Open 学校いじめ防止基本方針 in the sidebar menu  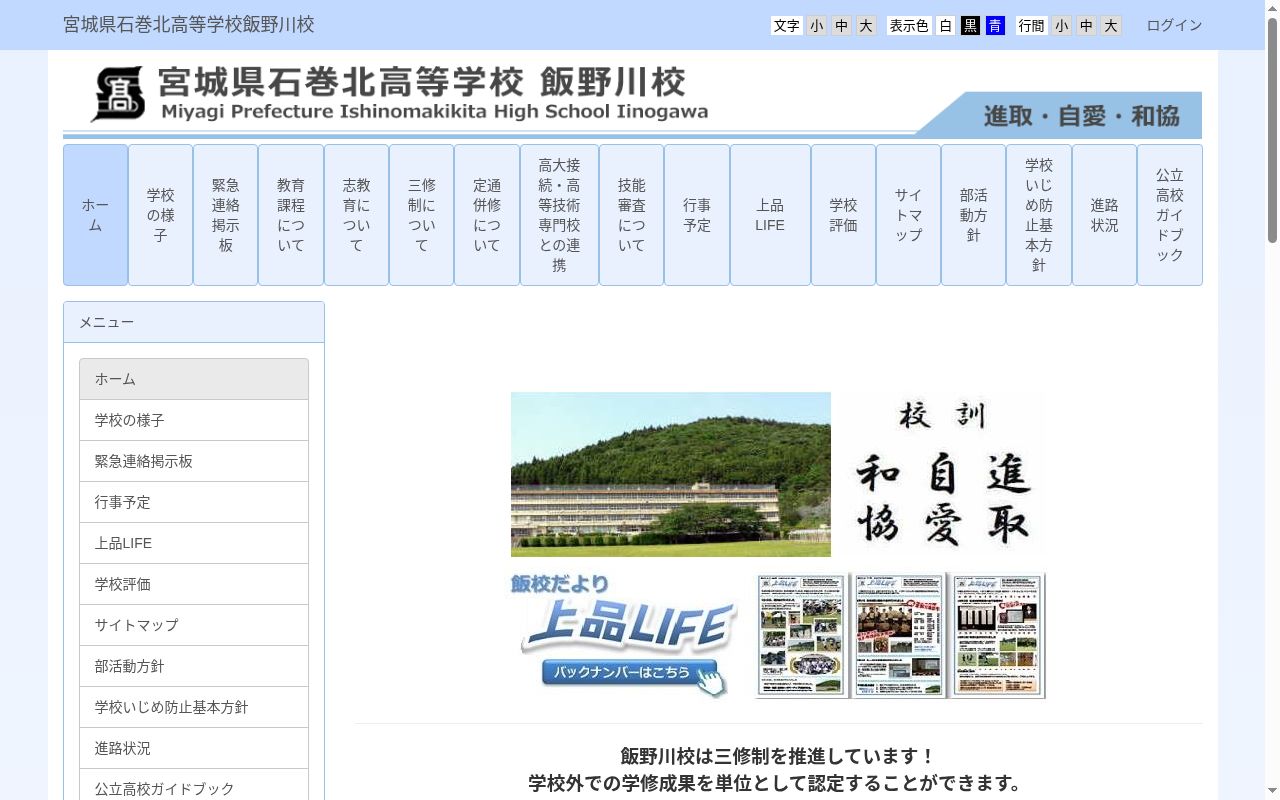tap(194, 707)
